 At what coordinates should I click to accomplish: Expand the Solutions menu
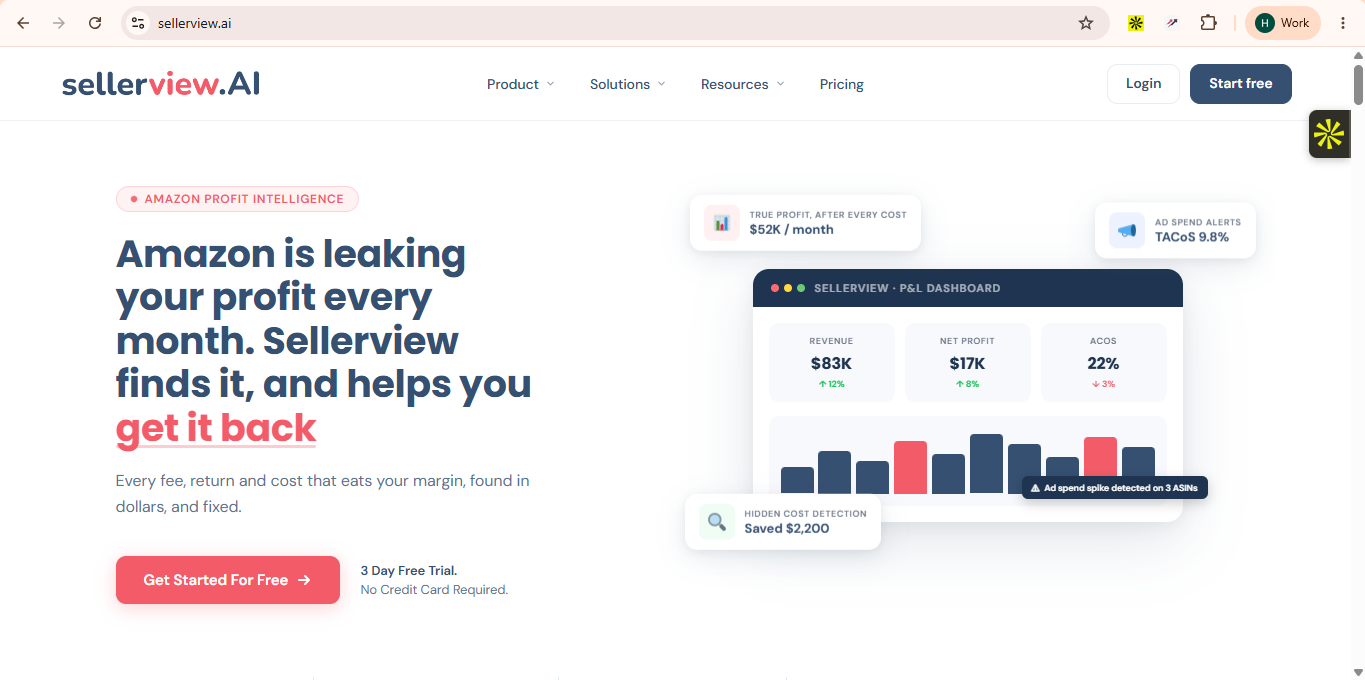[x=627, y=84]
